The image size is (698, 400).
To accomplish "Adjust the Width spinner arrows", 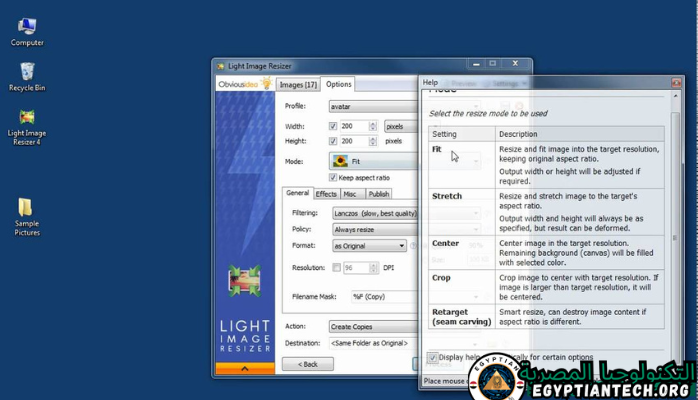I will pos(373,126).
